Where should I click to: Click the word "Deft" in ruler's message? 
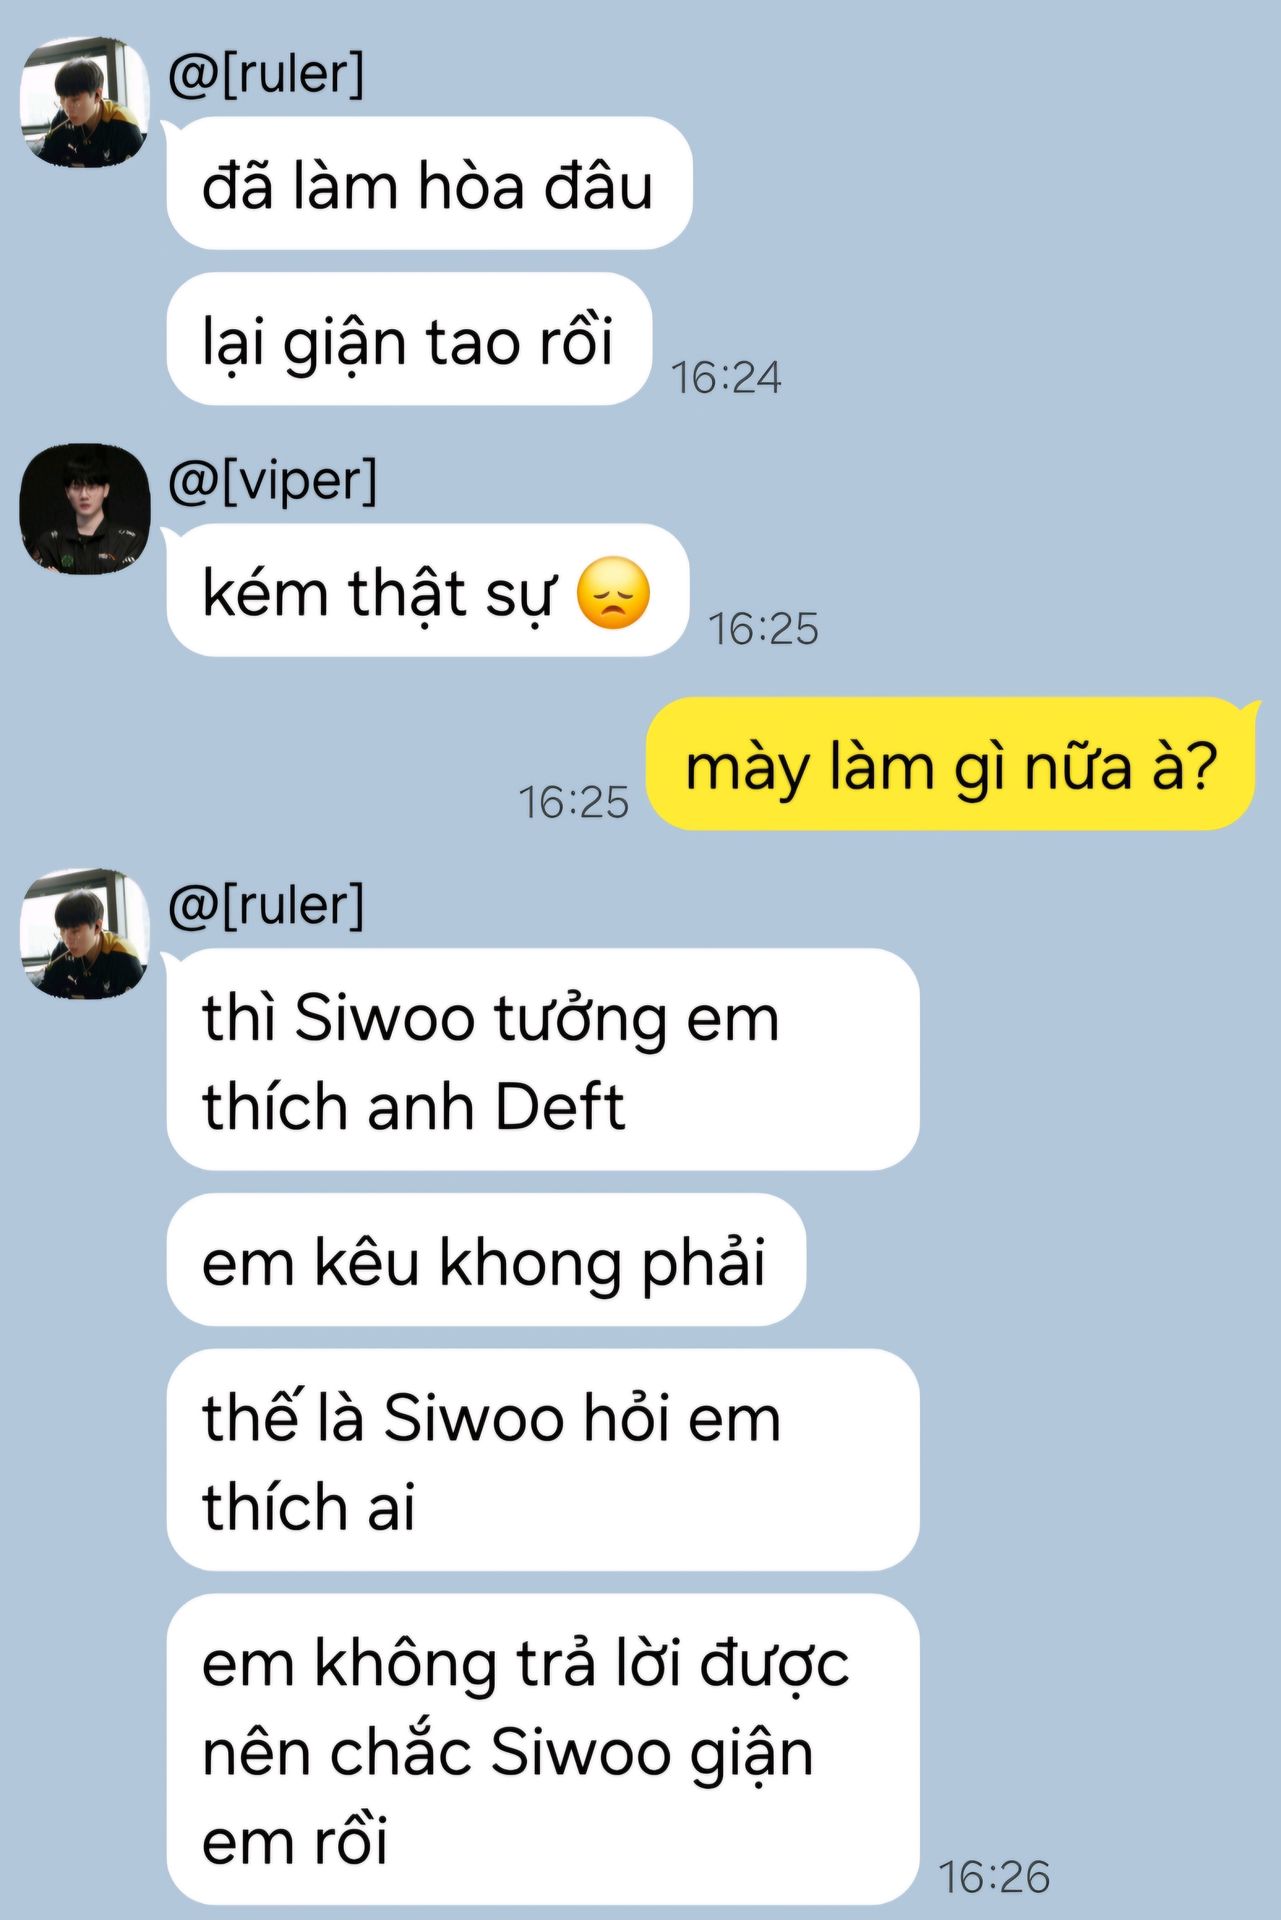click(560, 1107)
